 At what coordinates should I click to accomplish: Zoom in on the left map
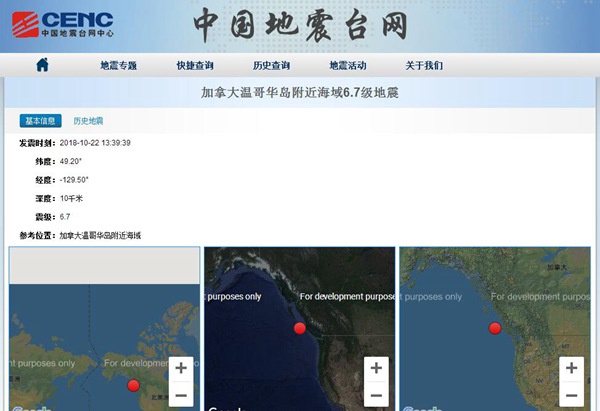click(x=181, y=368)
